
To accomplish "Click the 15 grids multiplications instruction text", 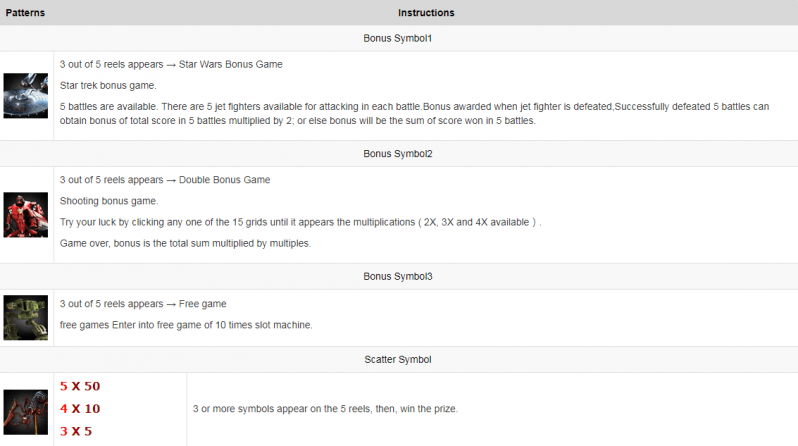I will pyautogui.click(x=300, y=222).
